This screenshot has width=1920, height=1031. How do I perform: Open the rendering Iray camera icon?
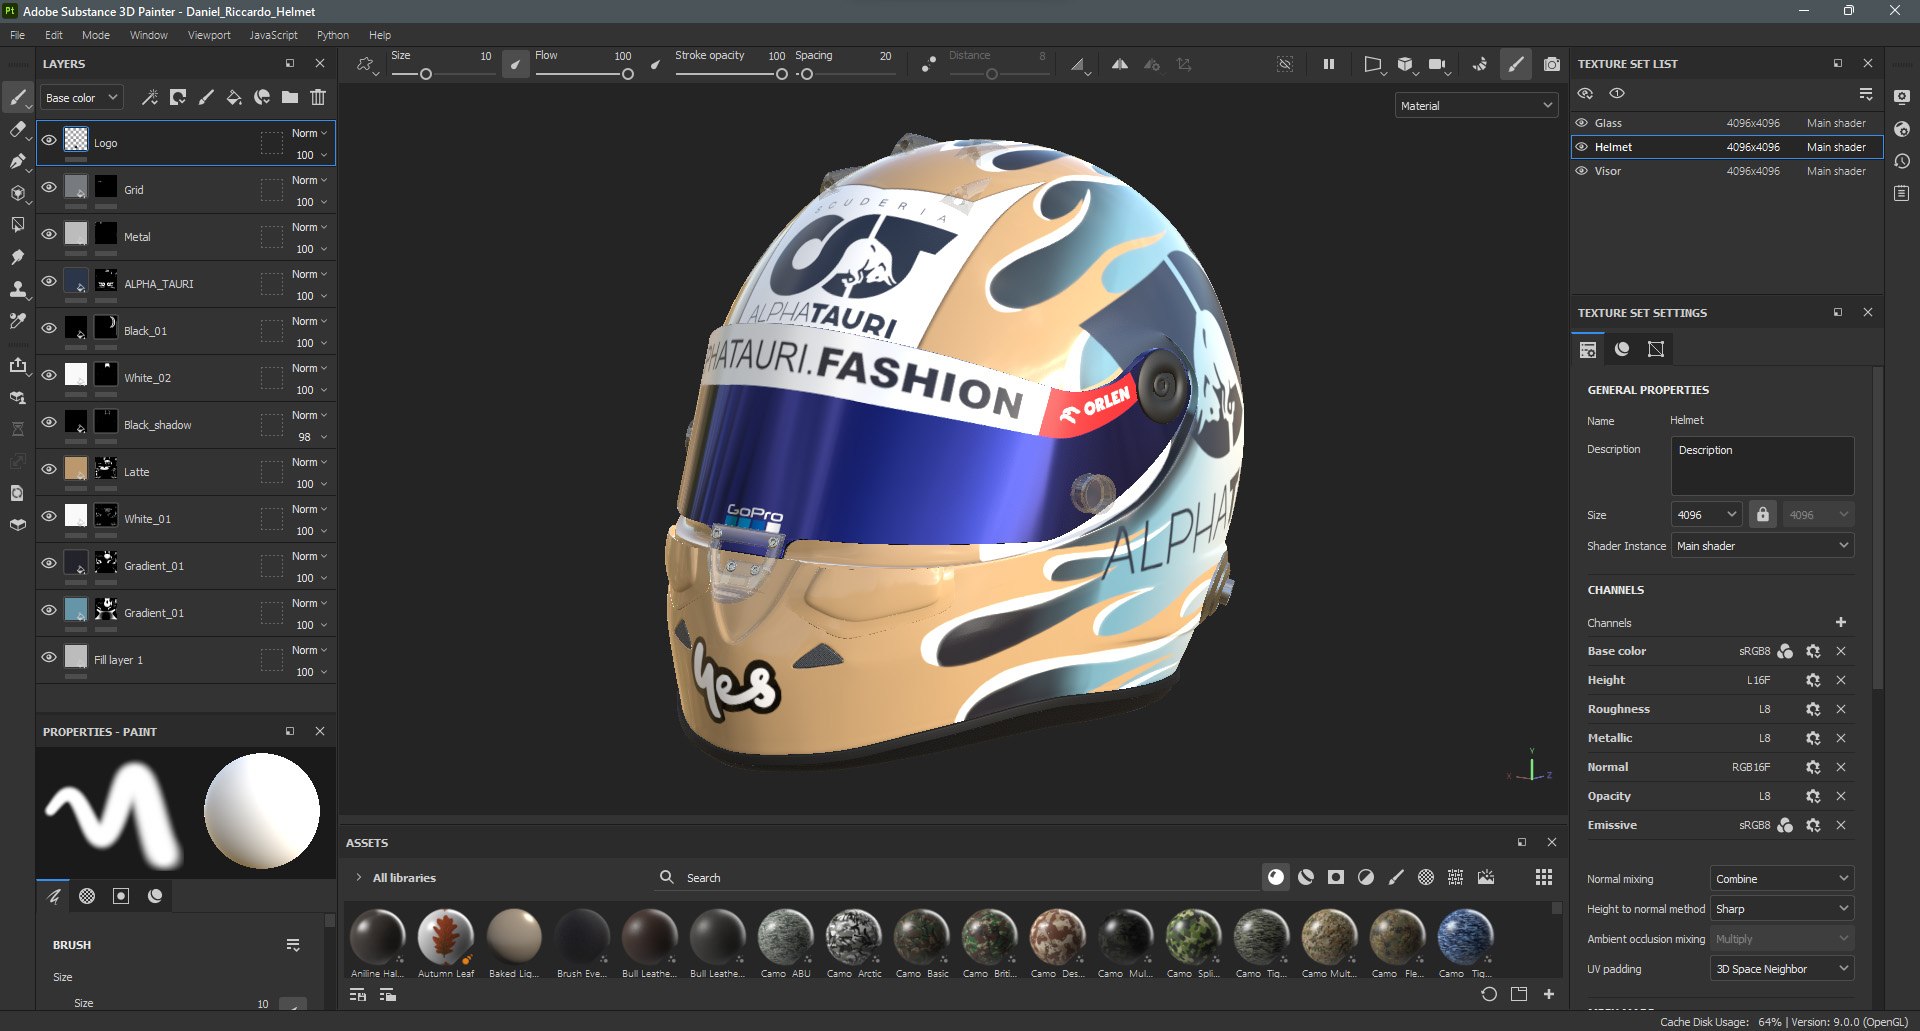(x=1552, y=64)
